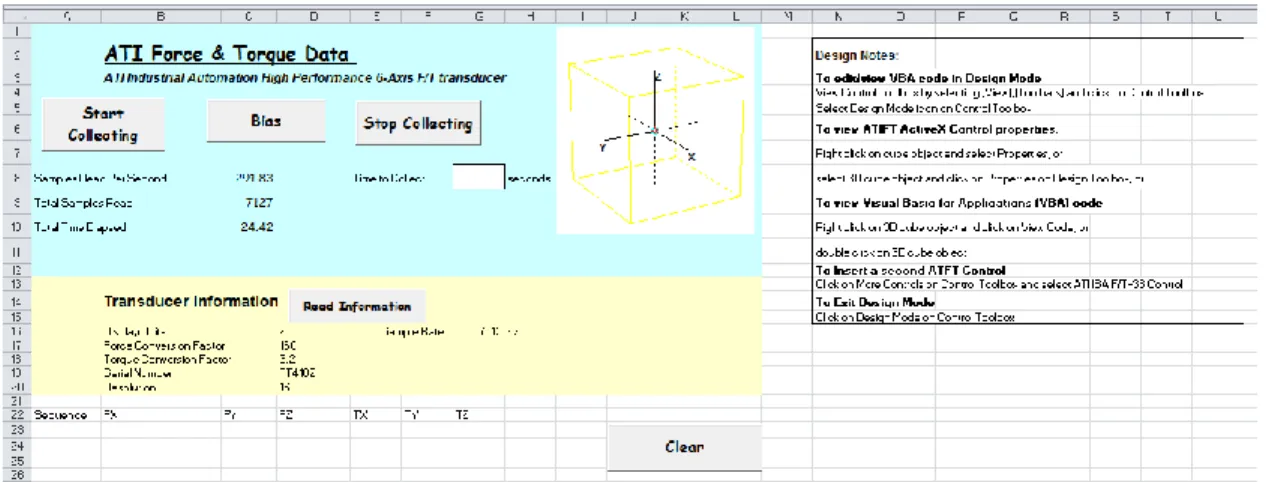This screenshot has width=1266, height=482.
Task: Select column B header
Action: (x=160, y=15)
